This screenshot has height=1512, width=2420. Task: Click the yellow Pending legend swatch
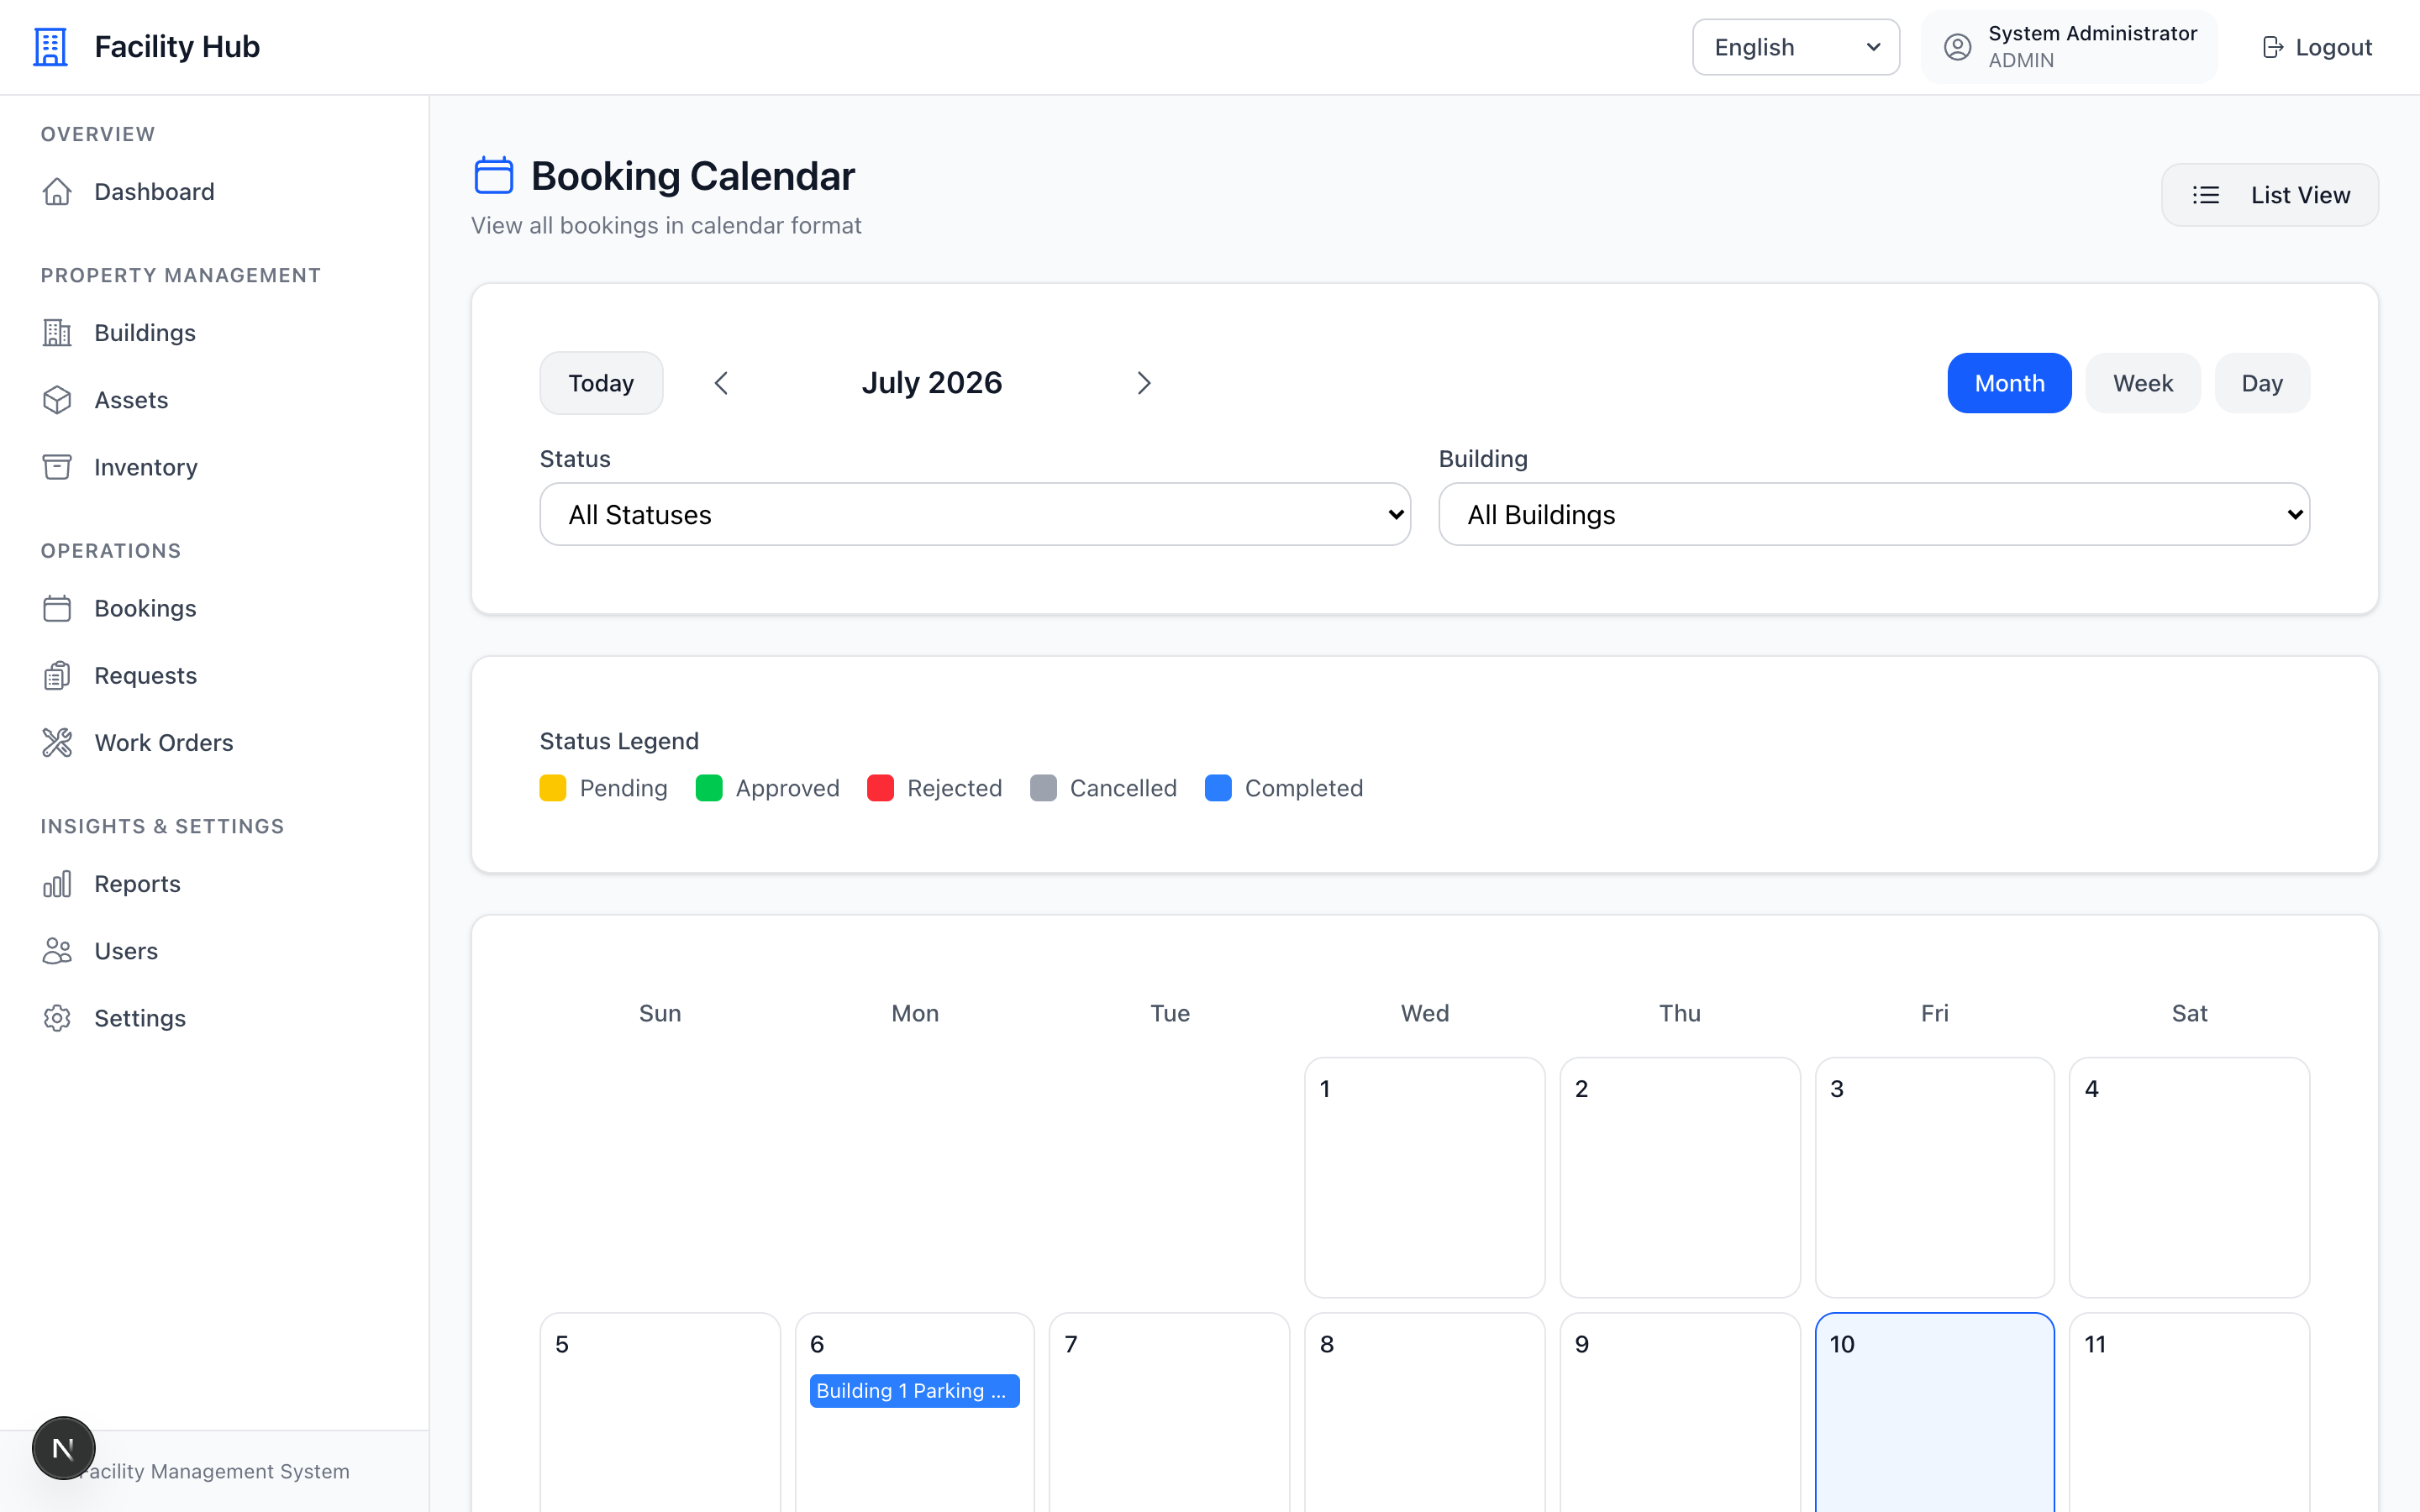coord(553,788)
